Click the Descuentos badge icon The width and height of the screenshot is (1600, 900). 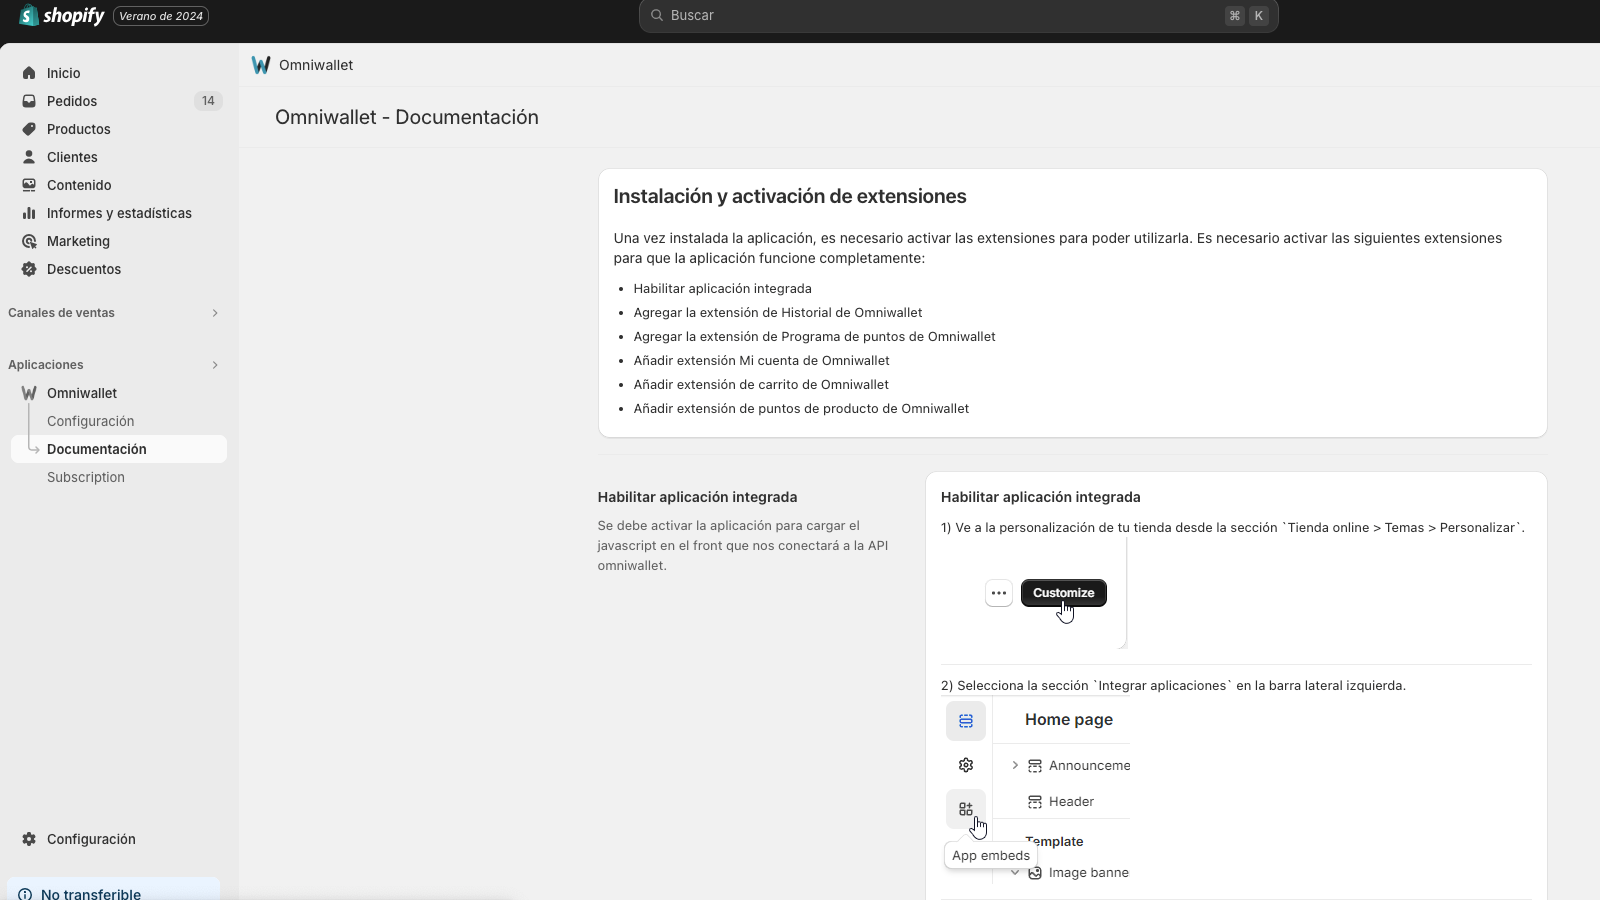[x=28, y=269]
